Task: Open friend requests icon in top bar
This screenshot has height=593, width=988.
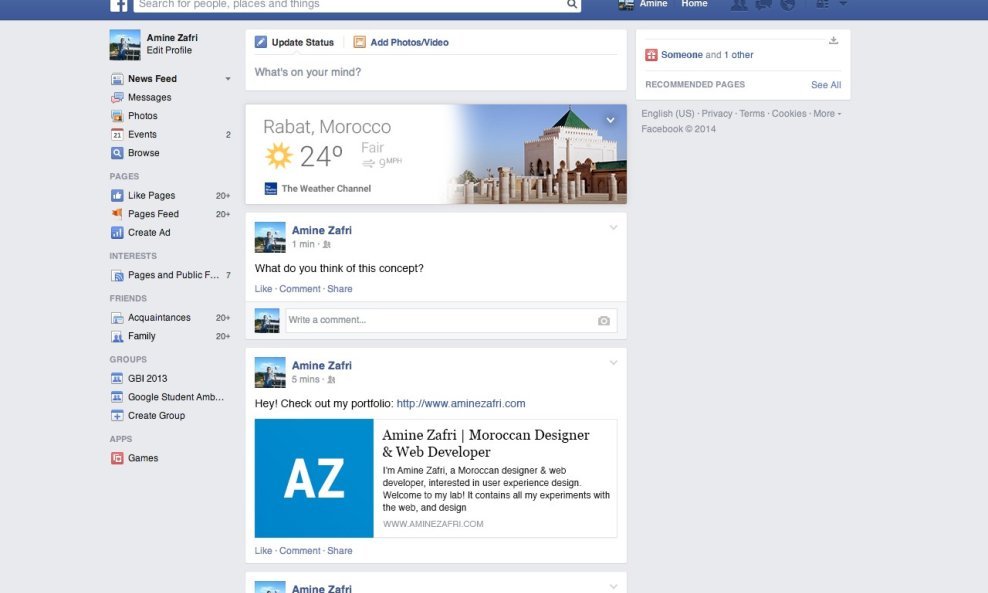Action: point(739,4)
